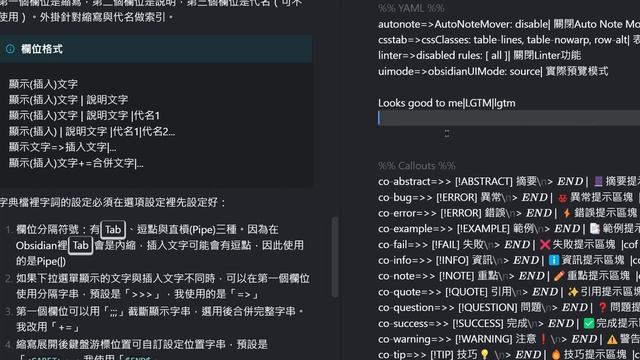Click the co-bug=>> line
640x360 pixels.
pos(509,197)
